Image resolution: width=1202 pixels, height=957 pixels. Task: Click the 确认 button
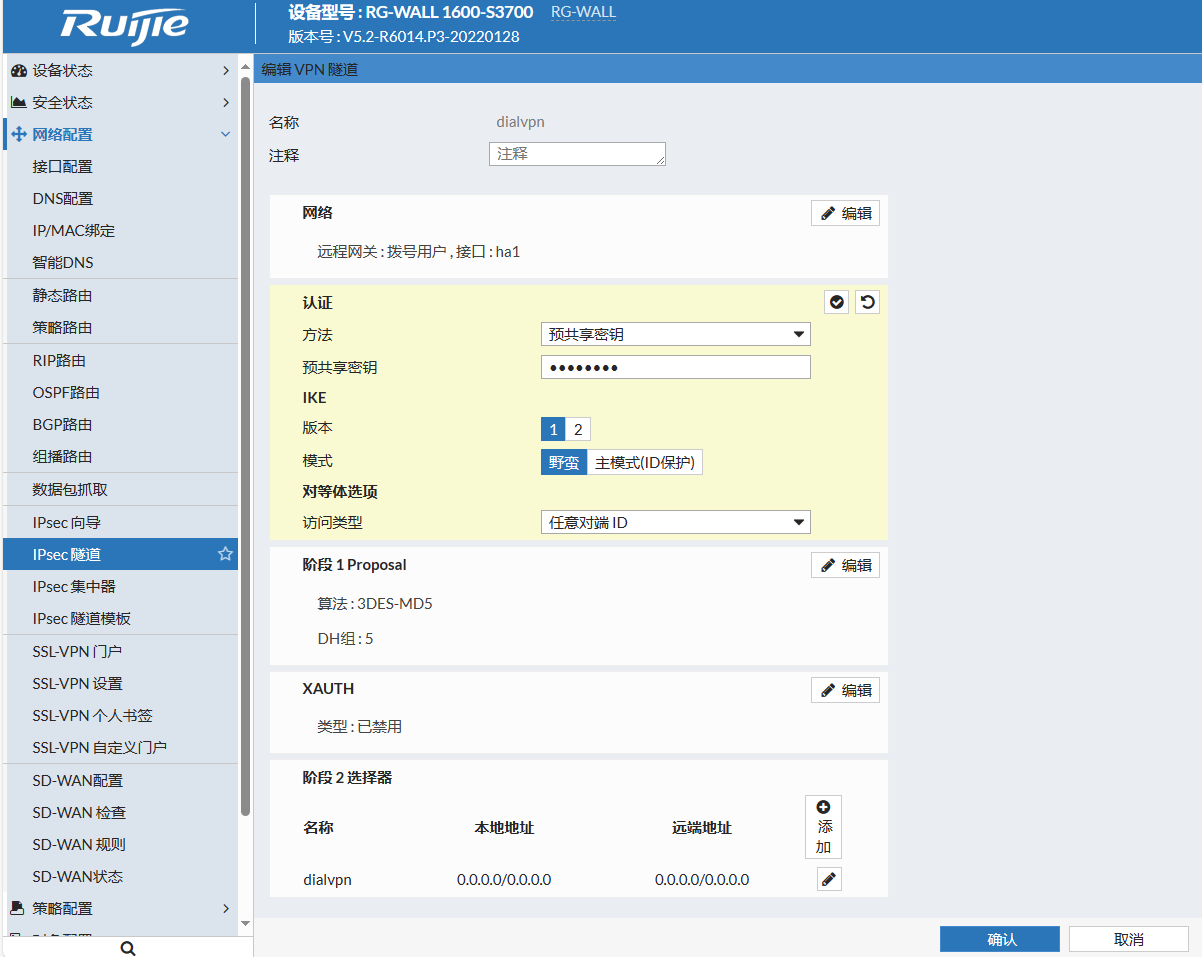(x=999, y=939)
